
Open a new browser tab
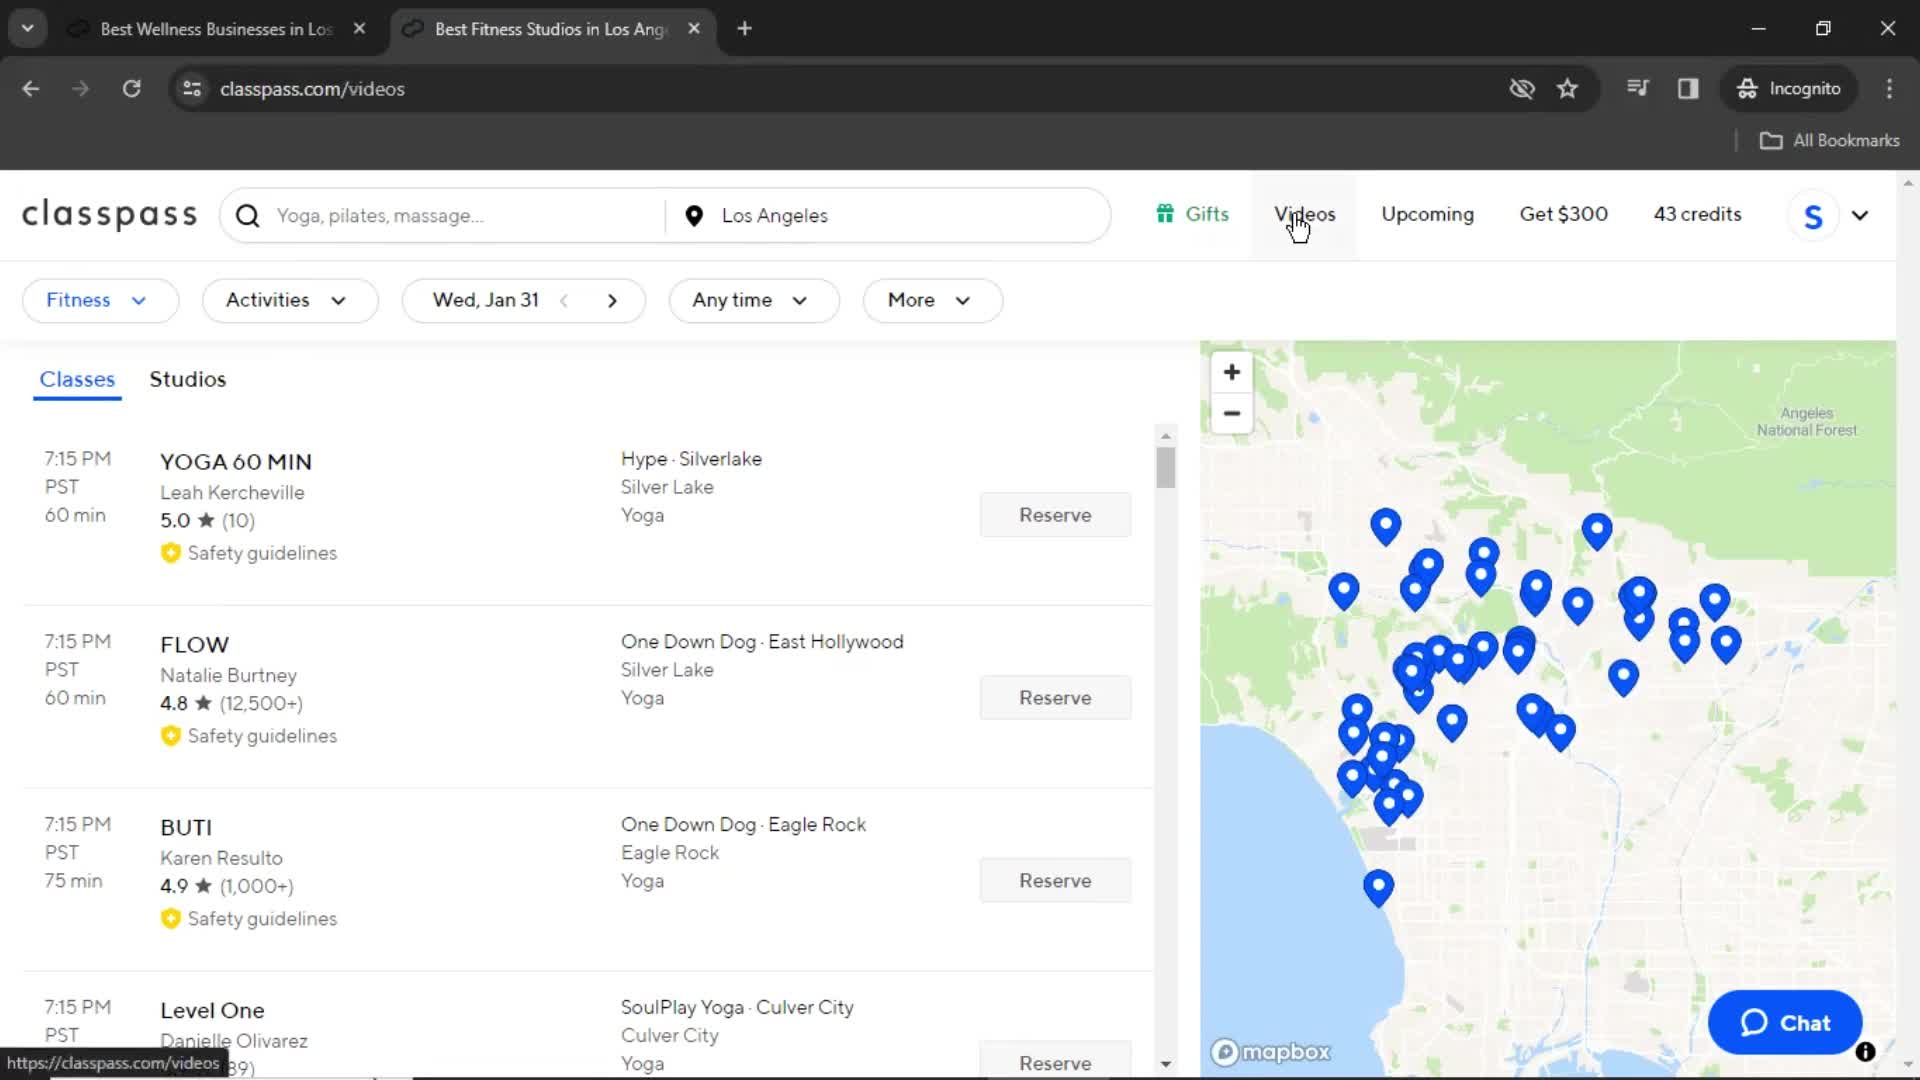tap(744, 29)
